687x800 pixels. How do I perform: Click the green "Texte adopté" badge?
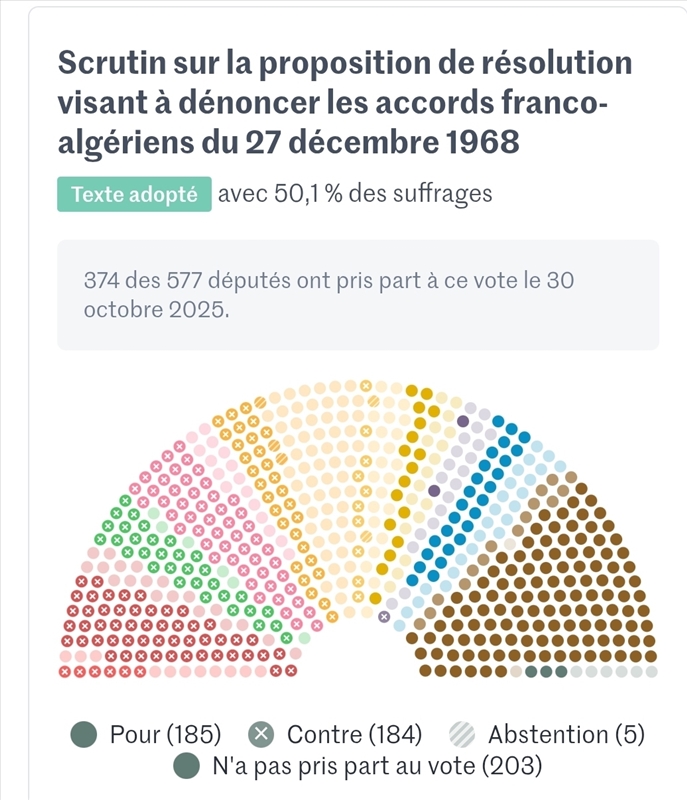pos(134,194)
